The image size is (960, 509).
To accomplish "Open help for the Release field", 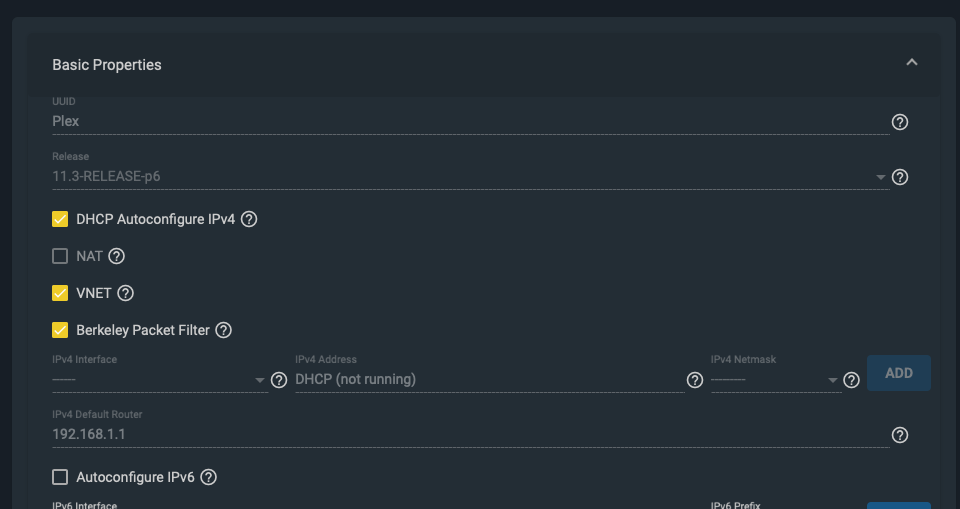I will (899, 177).
